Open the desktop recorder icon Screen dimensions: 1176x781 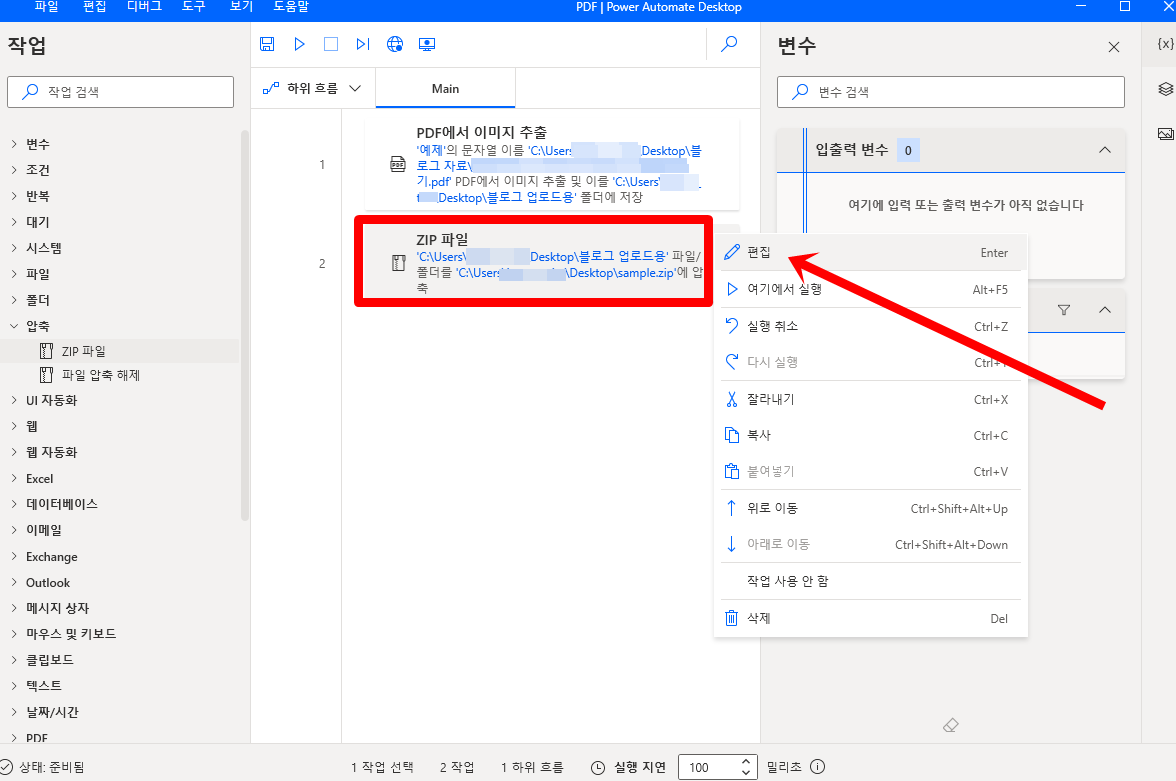coord(427,43)
